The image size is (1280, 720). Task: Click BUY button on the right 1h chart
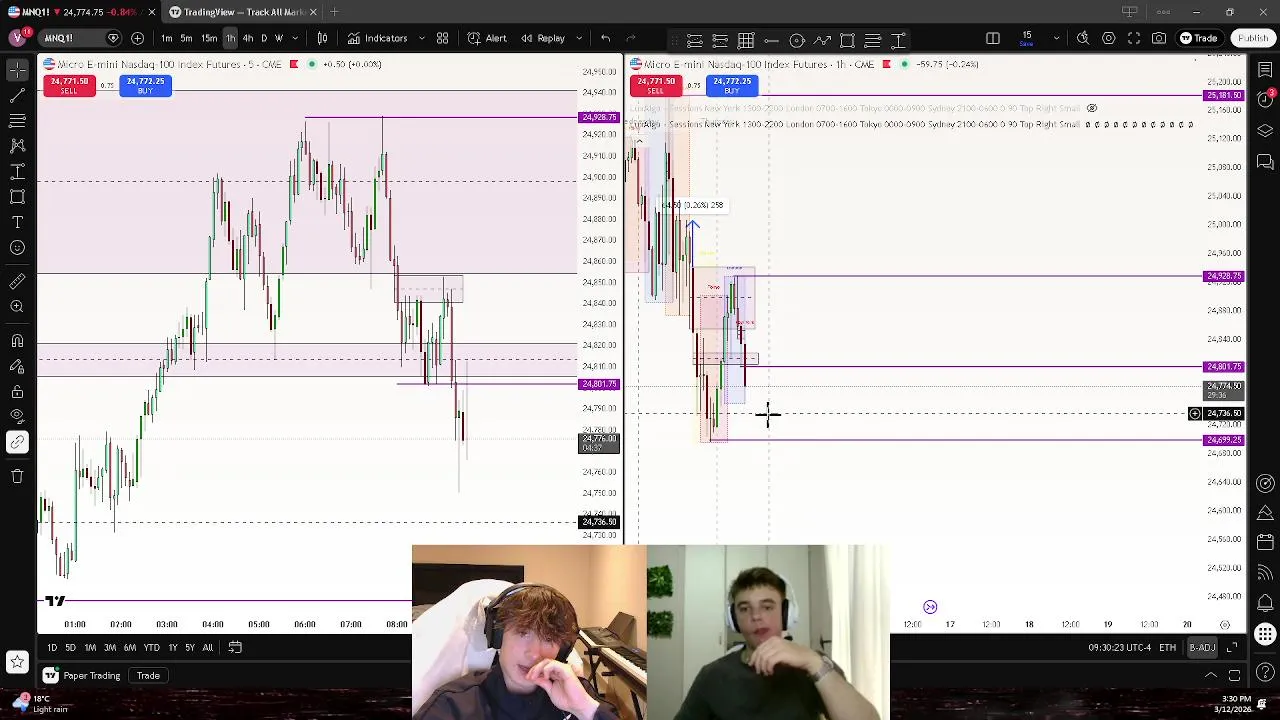[x=732, y=86]
